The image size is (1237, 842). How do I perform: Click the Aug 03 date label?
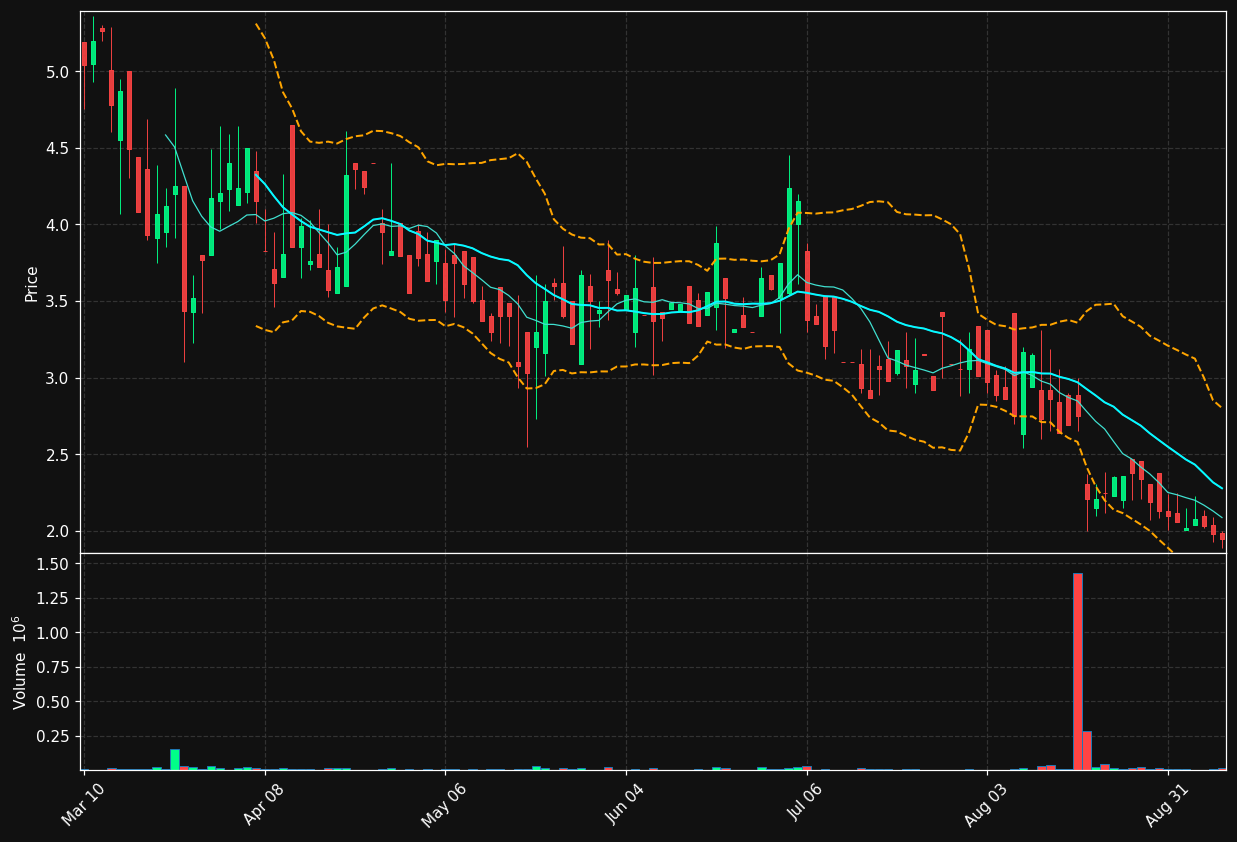coord(988,805)
